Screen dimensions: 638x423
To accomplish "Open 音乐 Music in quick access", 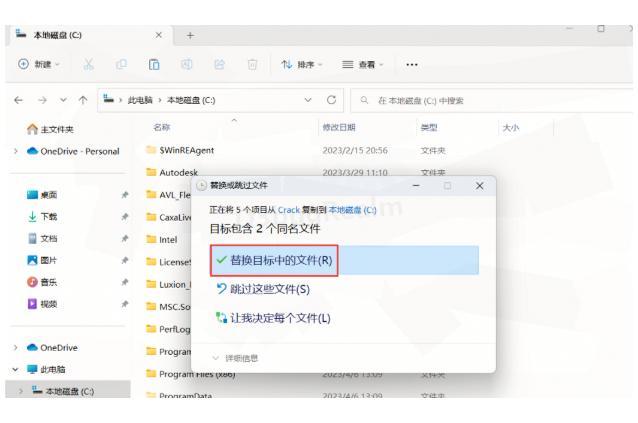I will pyautogui.click(x=42, y=282).
